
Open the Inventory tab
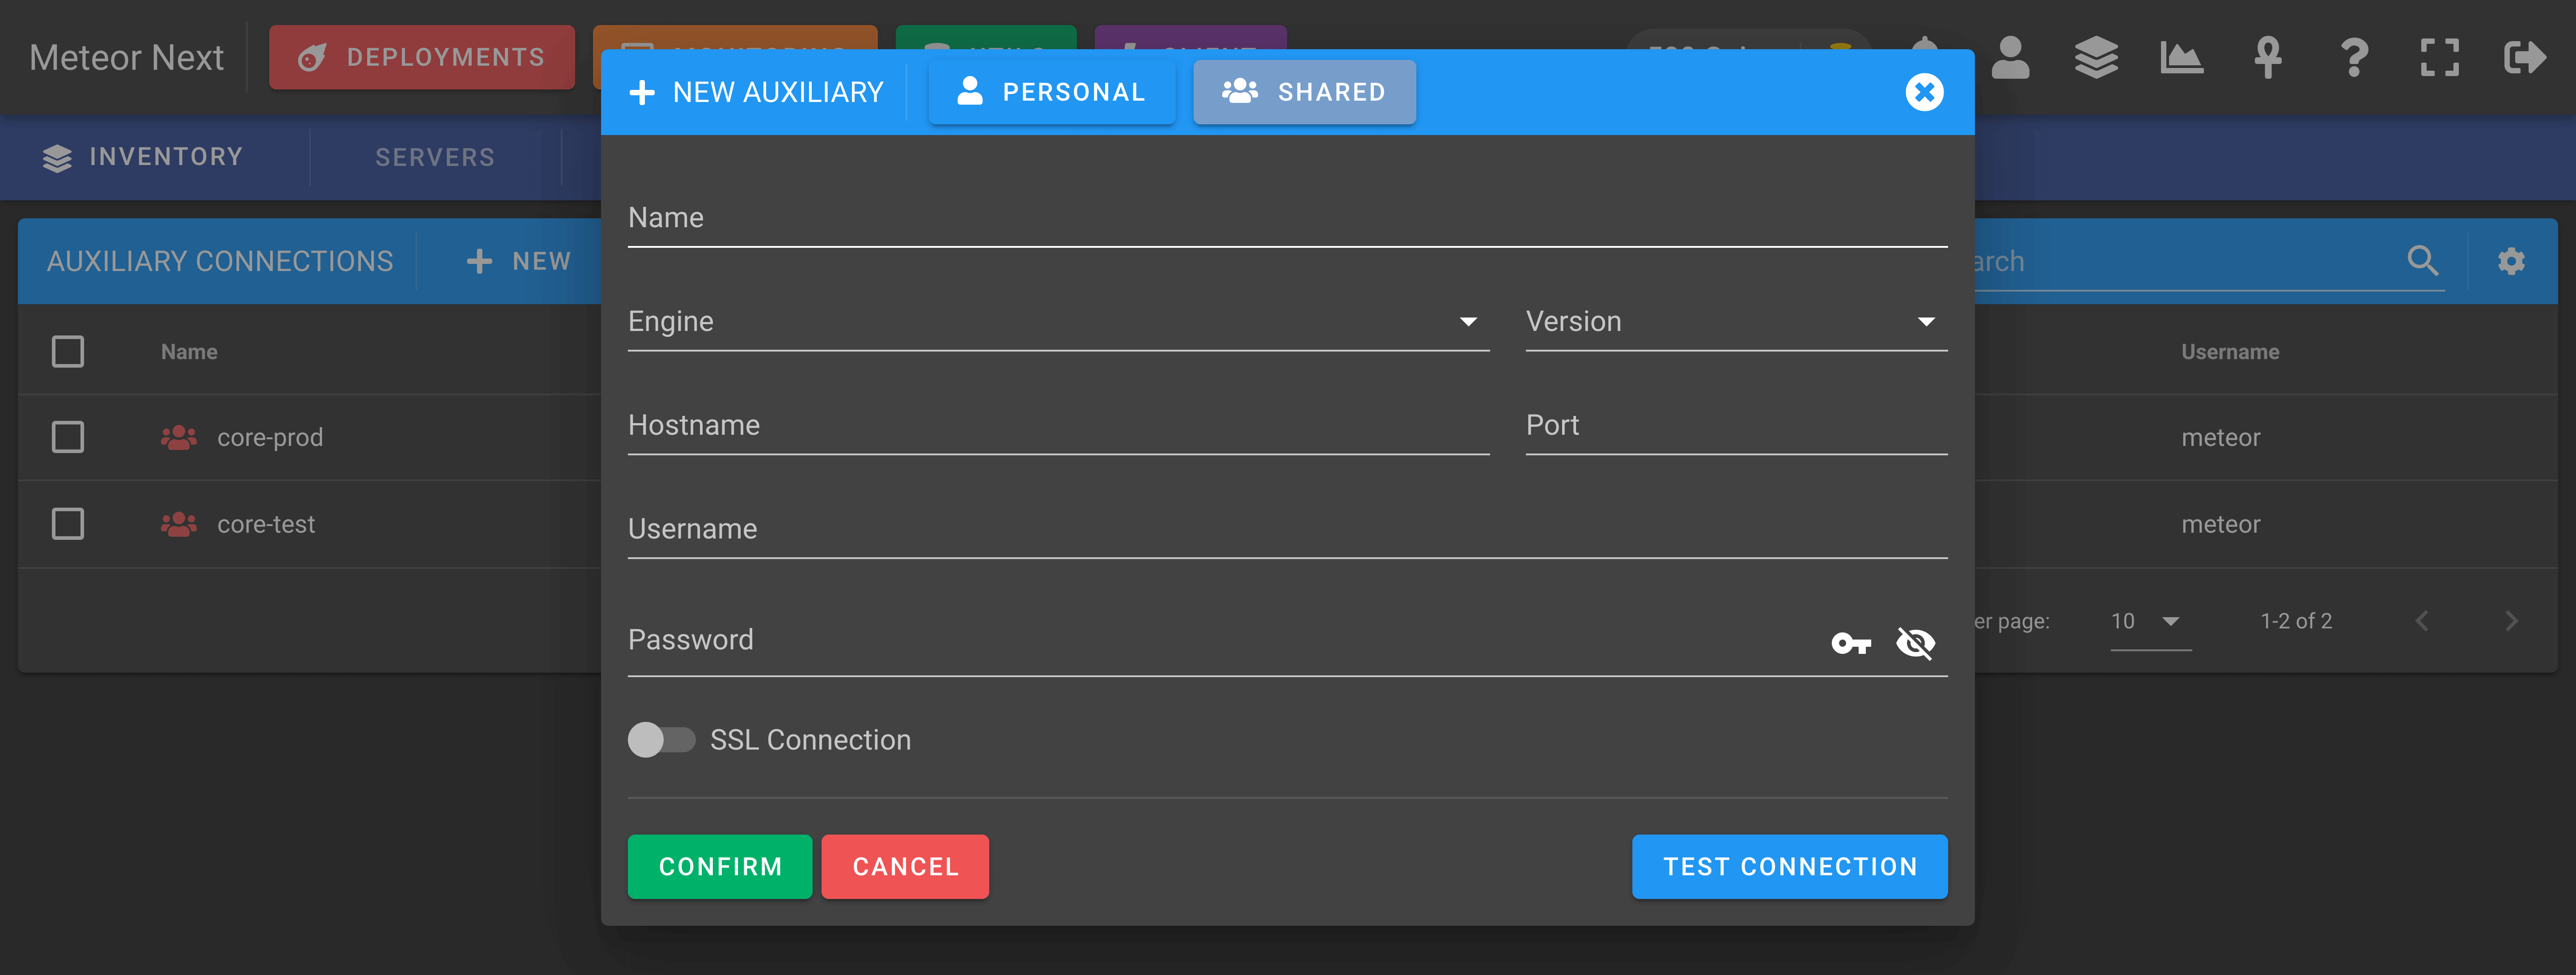pyautogui.click(x=143, y=157)
